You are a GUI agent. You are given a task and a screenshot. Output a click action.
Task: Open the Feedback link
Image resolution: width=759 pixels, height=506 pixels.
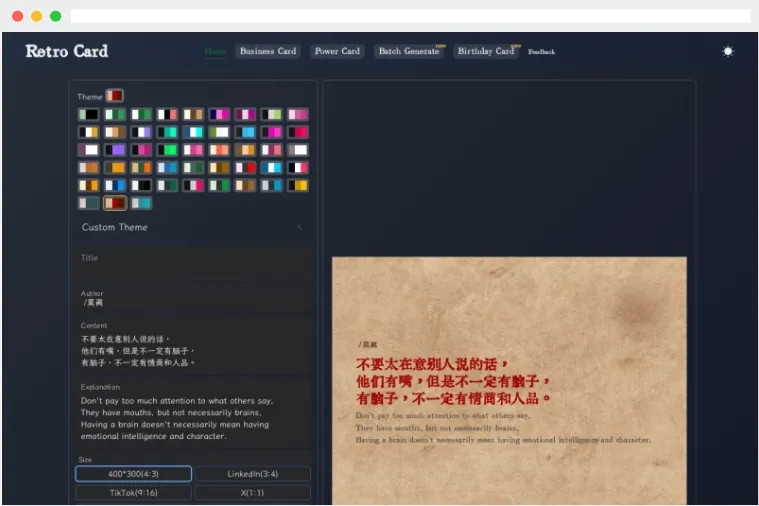point(541,51)
